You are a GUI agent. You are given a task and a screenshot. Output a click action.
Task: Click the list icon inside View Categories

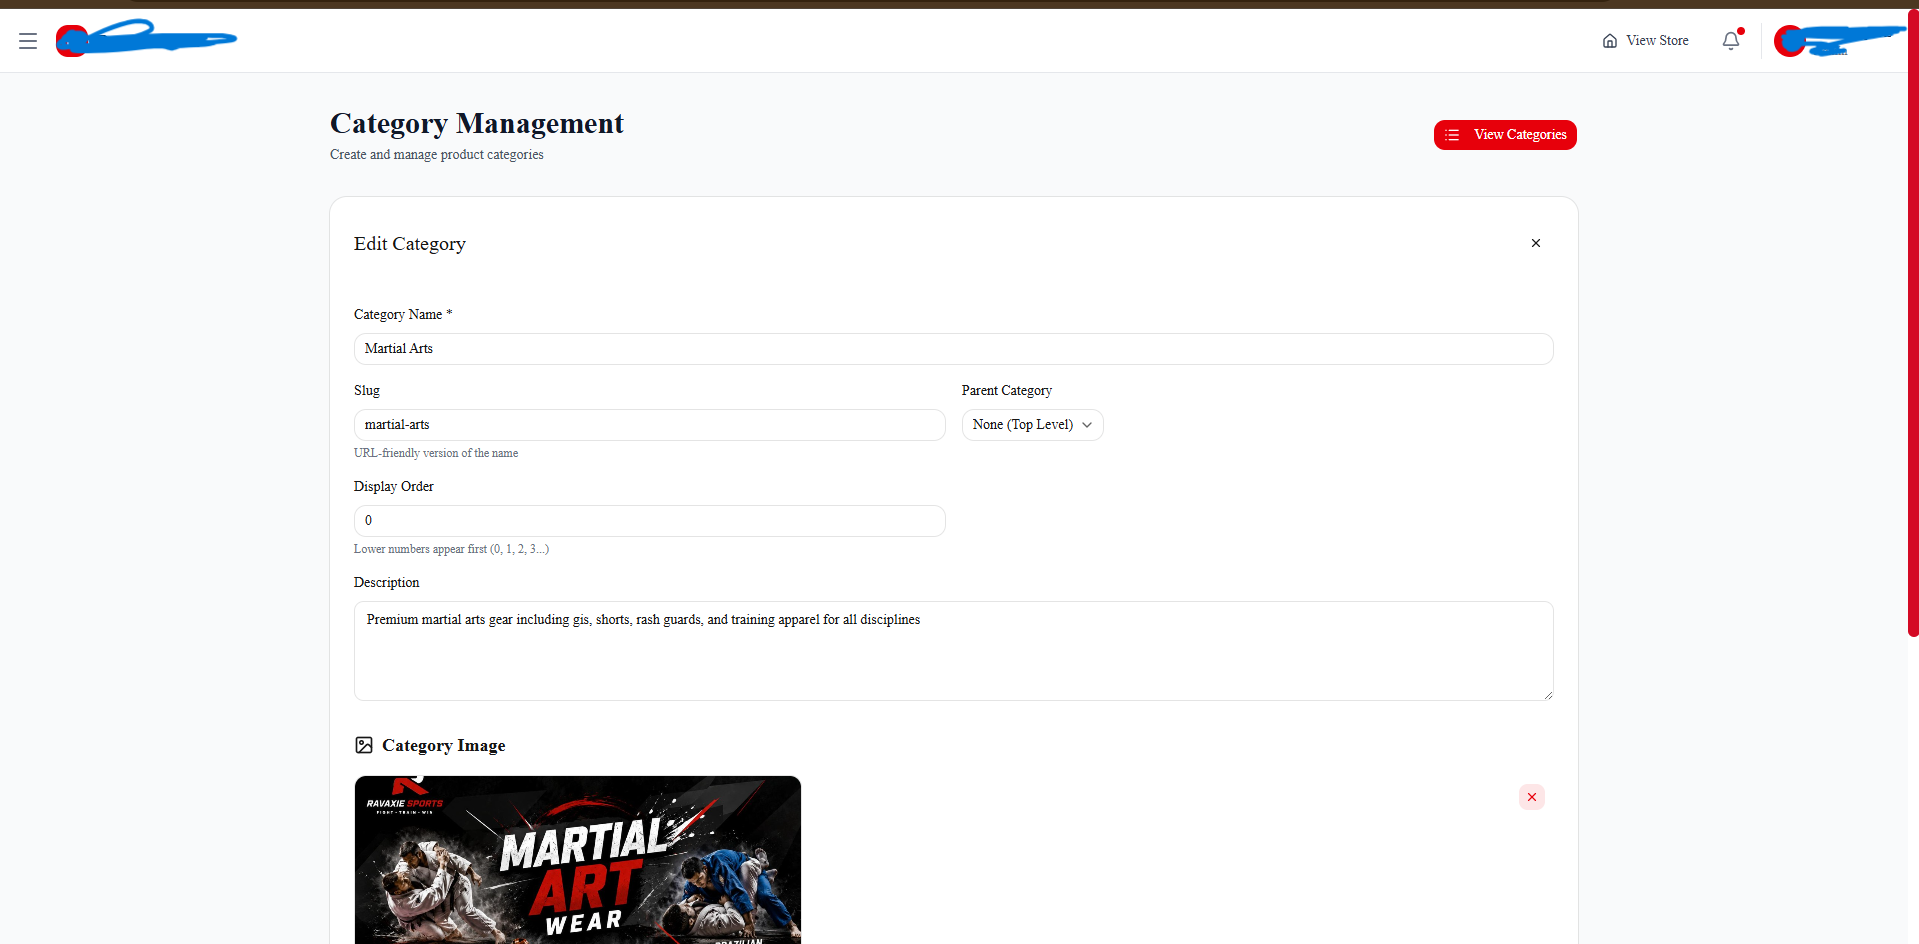tap(1452, 135)
